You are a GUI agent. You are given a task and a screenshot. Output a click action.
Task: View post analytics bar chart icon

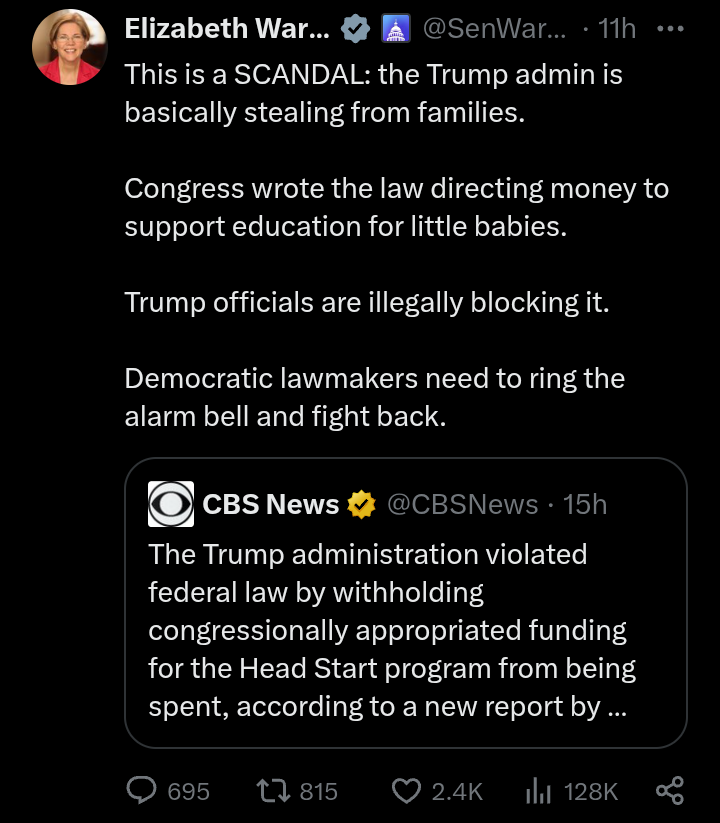(x=538, y=791)
